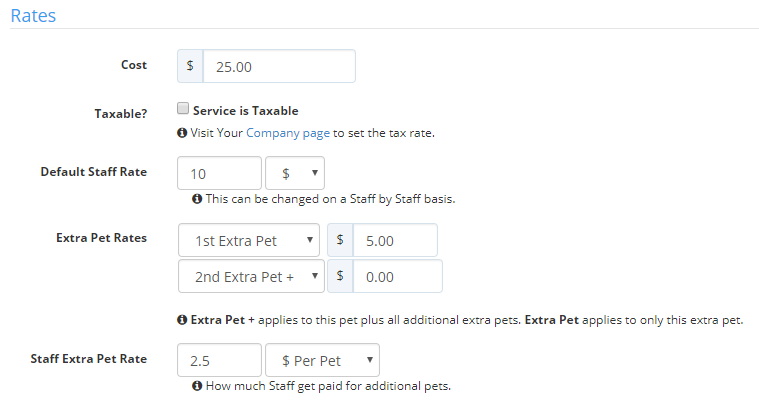The image size is (759, 402).
Task: Expand the 2nd Extra Pet + dropdown
Action: pyautogui.click(x=251, y=276)
